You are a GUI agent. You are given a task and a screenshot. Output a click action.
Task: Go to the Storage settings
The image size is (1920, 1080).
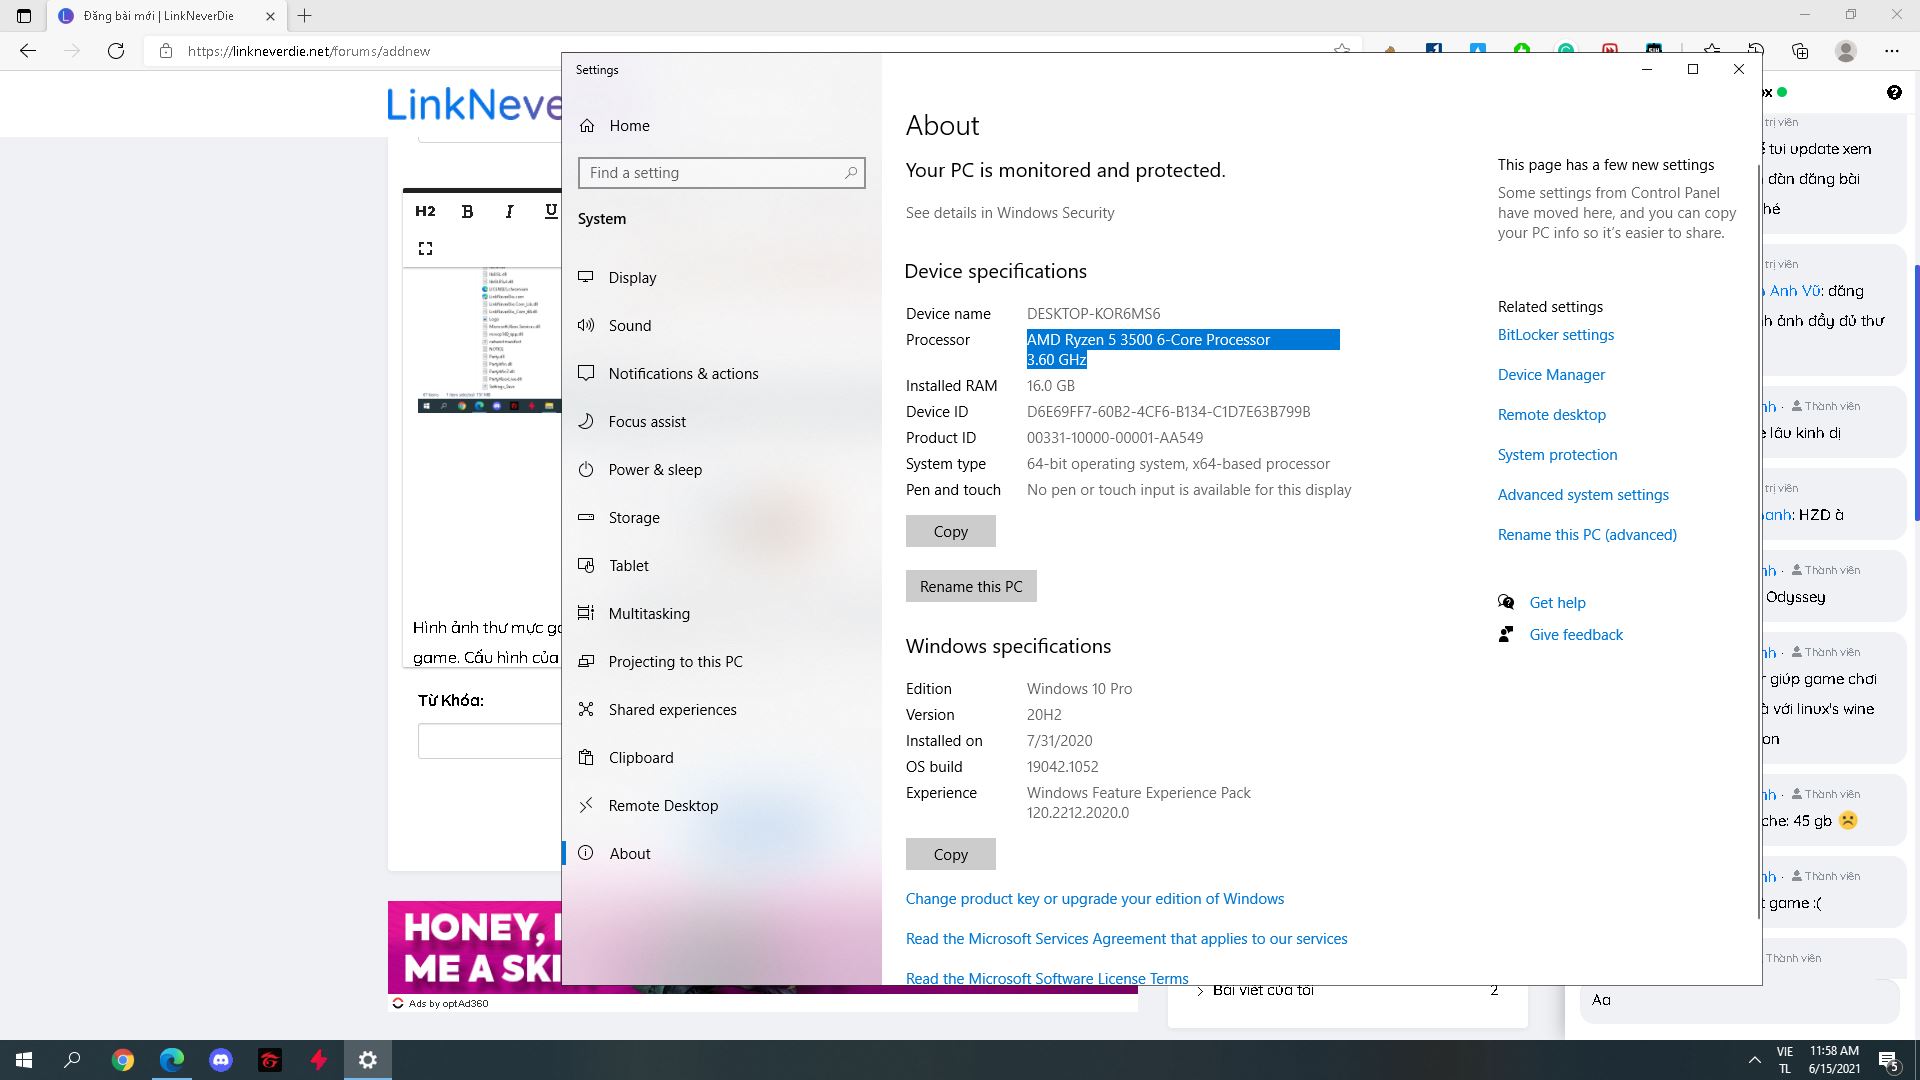pyautogui.click(x=633, y=518)
